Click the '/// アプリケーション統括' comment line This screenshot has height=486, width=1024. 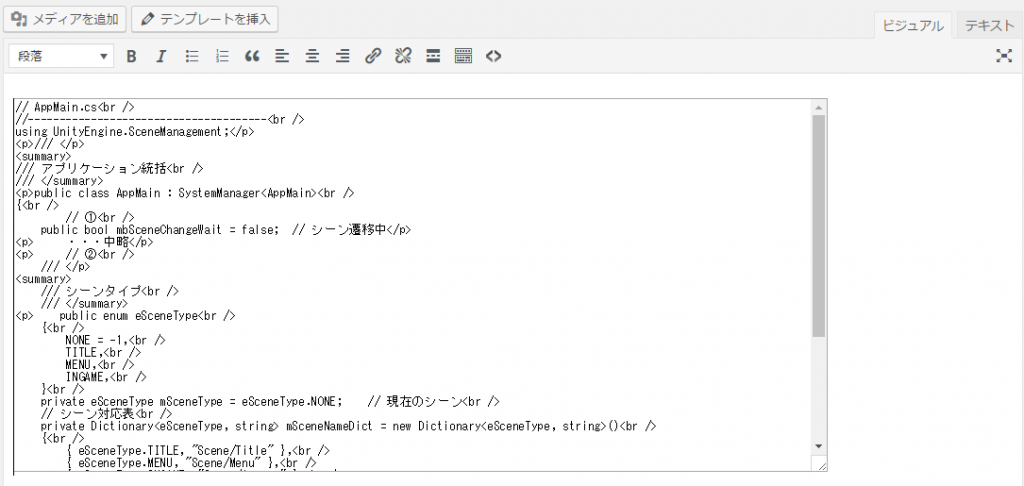(x=109, y=169)
